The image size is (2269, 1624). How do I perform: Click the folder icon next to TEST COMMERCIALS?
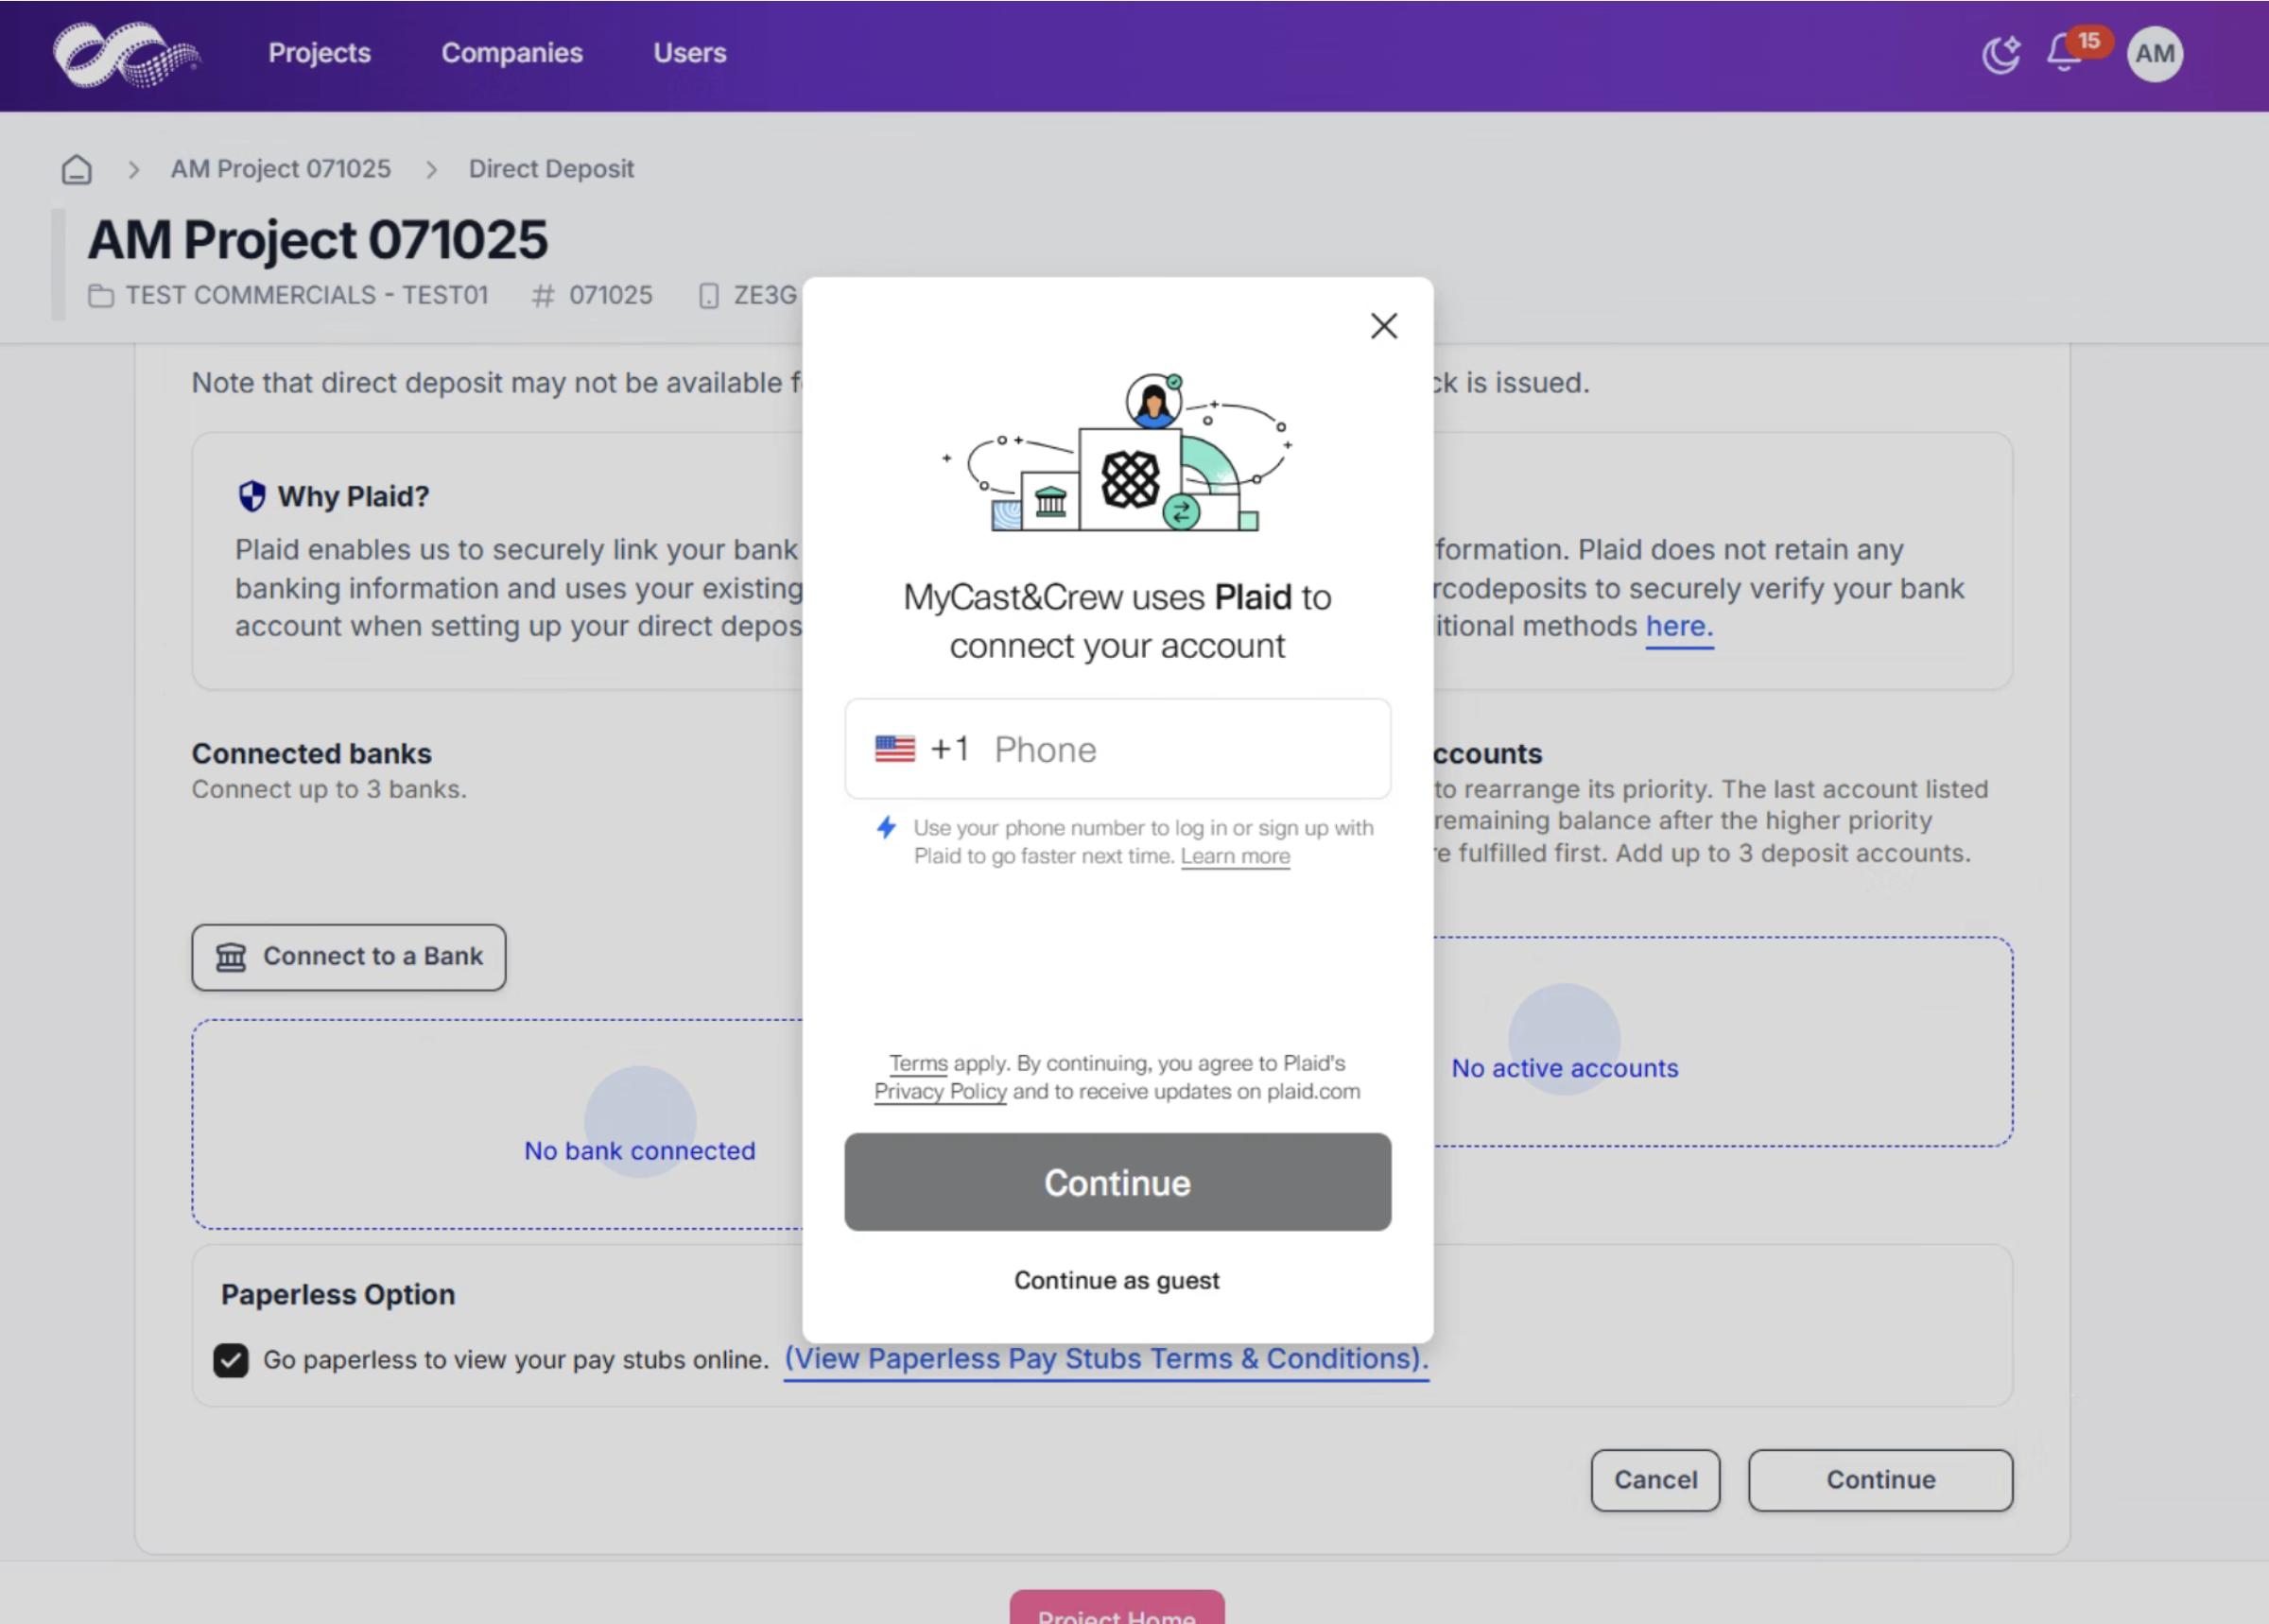(100, 296)
